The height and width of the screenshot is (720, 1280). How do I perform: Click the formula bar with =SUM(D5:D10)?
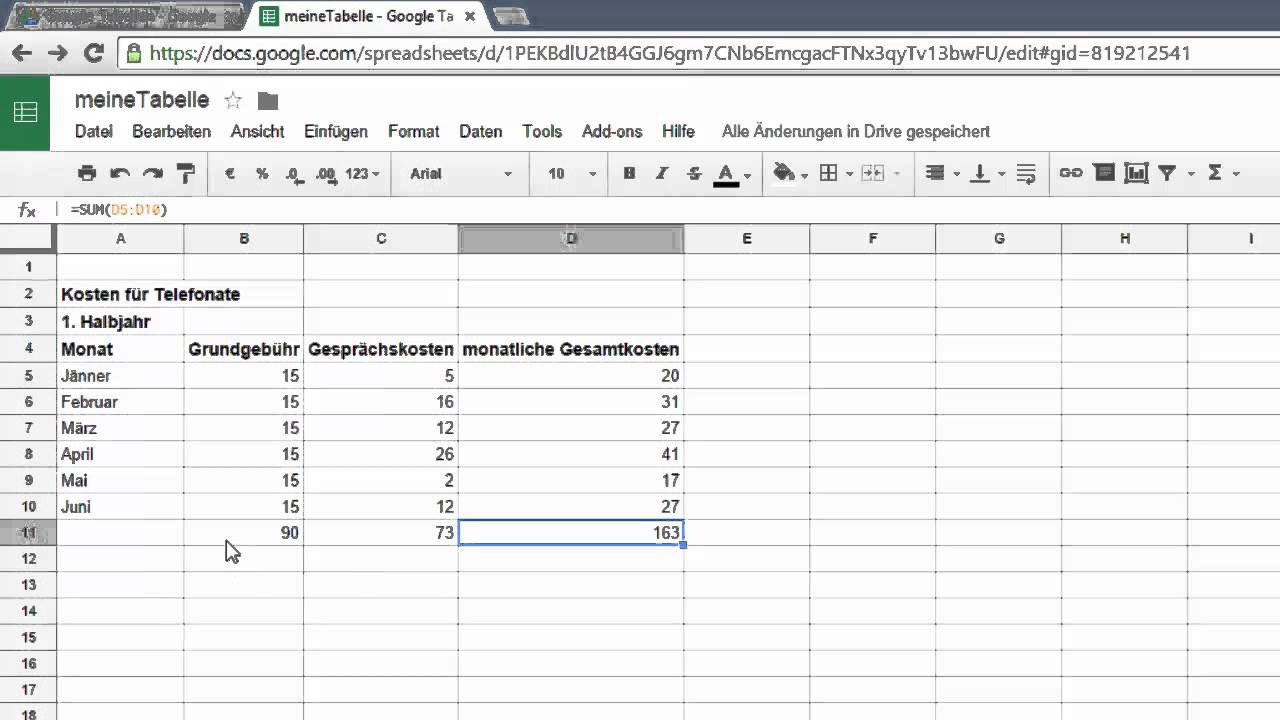point(670,210)
